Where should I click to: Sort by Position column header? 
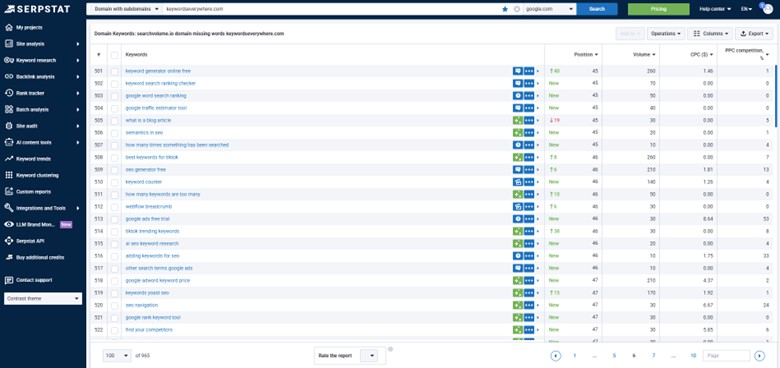(x=586, y=55)
